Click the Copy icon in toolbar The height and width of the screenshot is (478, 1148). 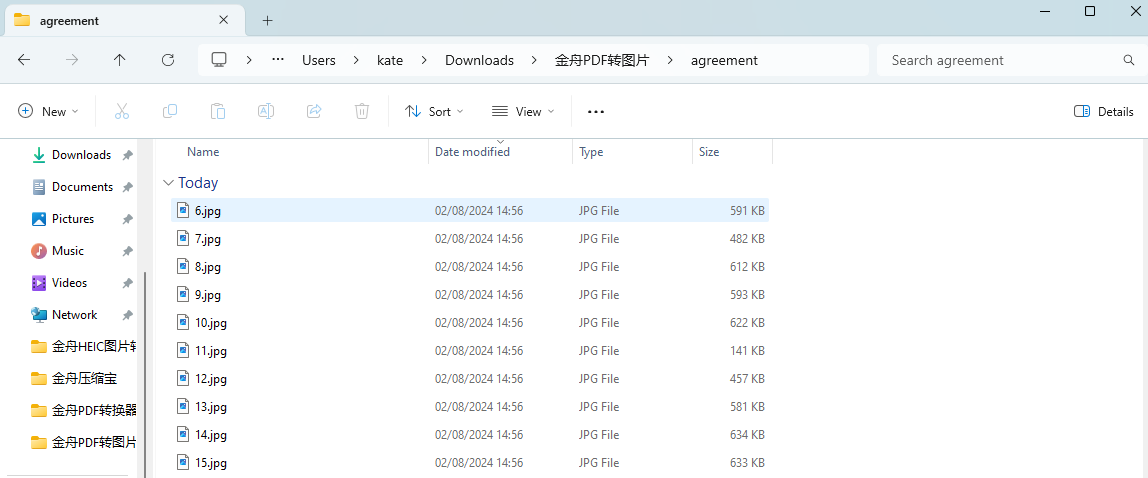[x=170, y=112]
